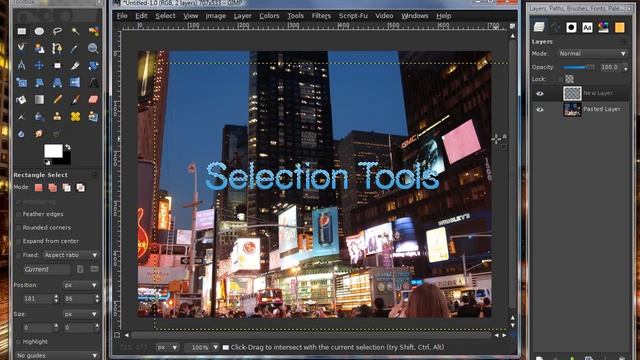The width and height of the screenshot is (640, 360).
Task: Select the Paintbrush tool
Action: [x=75, y=100]
